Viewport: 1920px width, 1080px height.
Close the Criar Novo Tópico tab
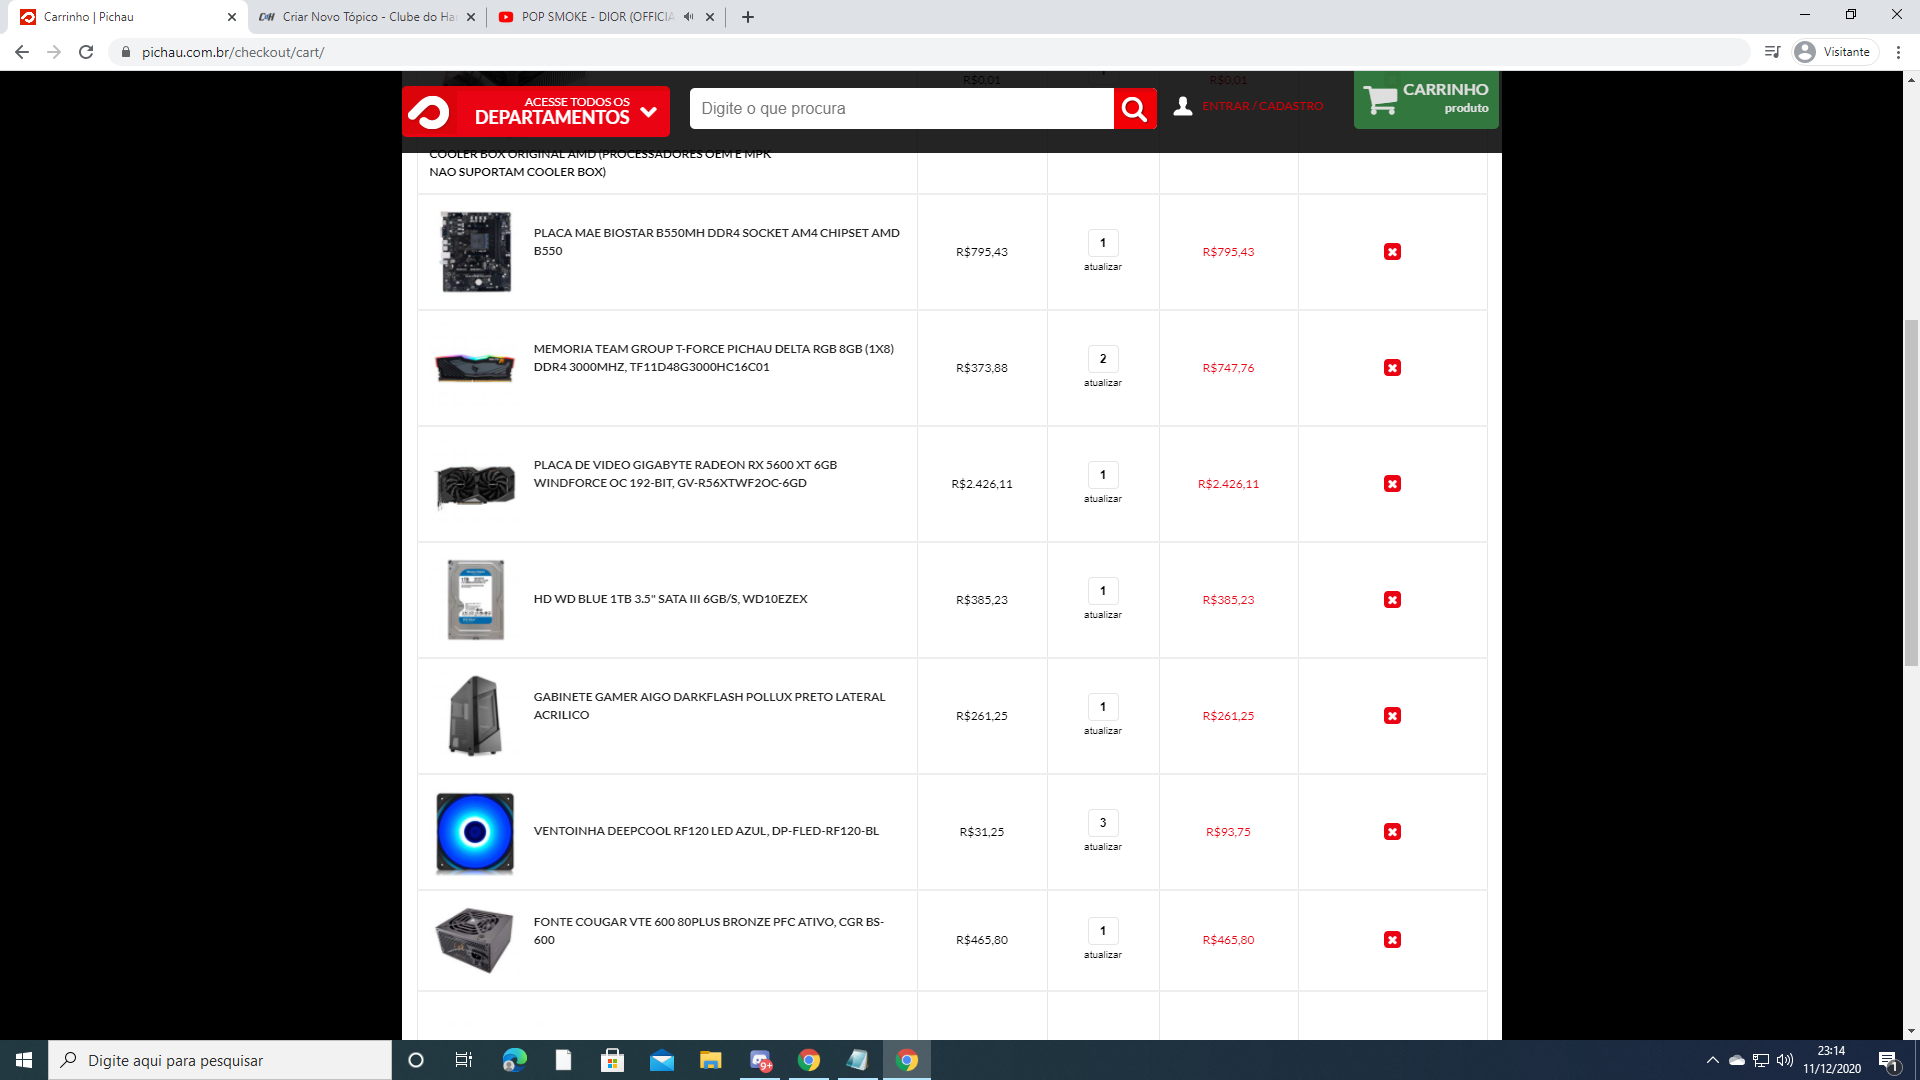[x=471, y=17]
